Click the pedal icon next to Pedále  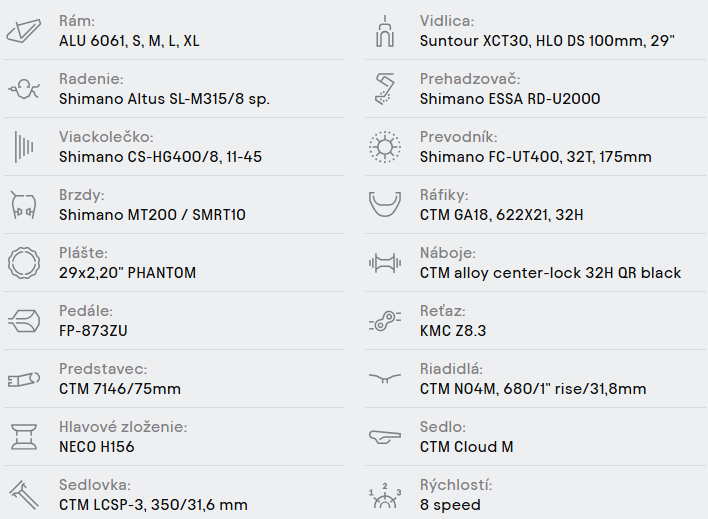(x=25, y=321)
